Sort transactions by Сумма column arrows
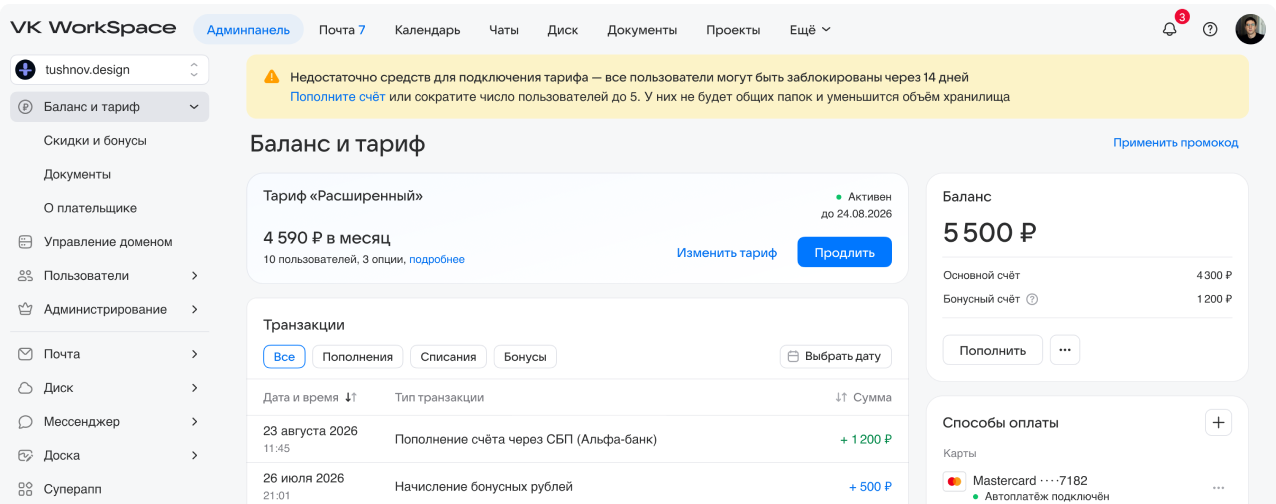Image resolution: width=1276 pixels, height=504 pixels. pos(841,397)
